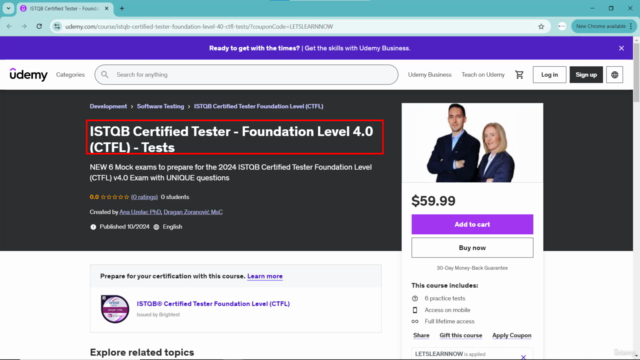This screenshot has height=360, width=640.
Task: Click the 6 practice tests text
Action: pyautogui.click(x=445, y=298)
